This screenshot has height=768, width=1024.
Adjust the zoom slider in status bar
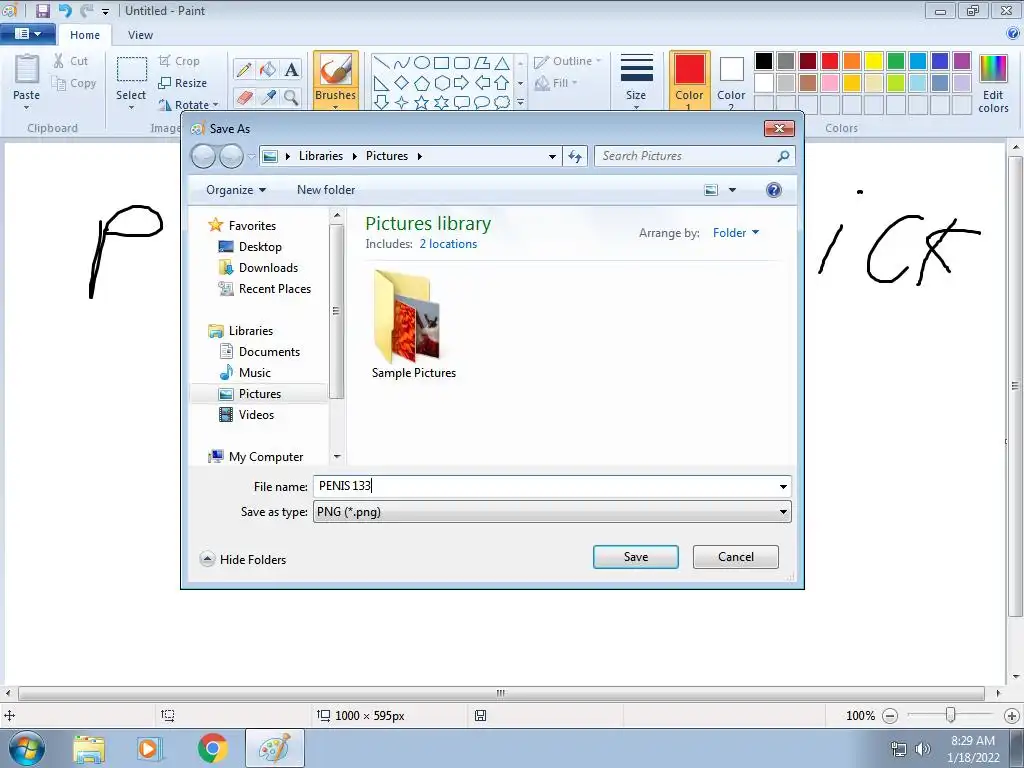click(951, 716)
